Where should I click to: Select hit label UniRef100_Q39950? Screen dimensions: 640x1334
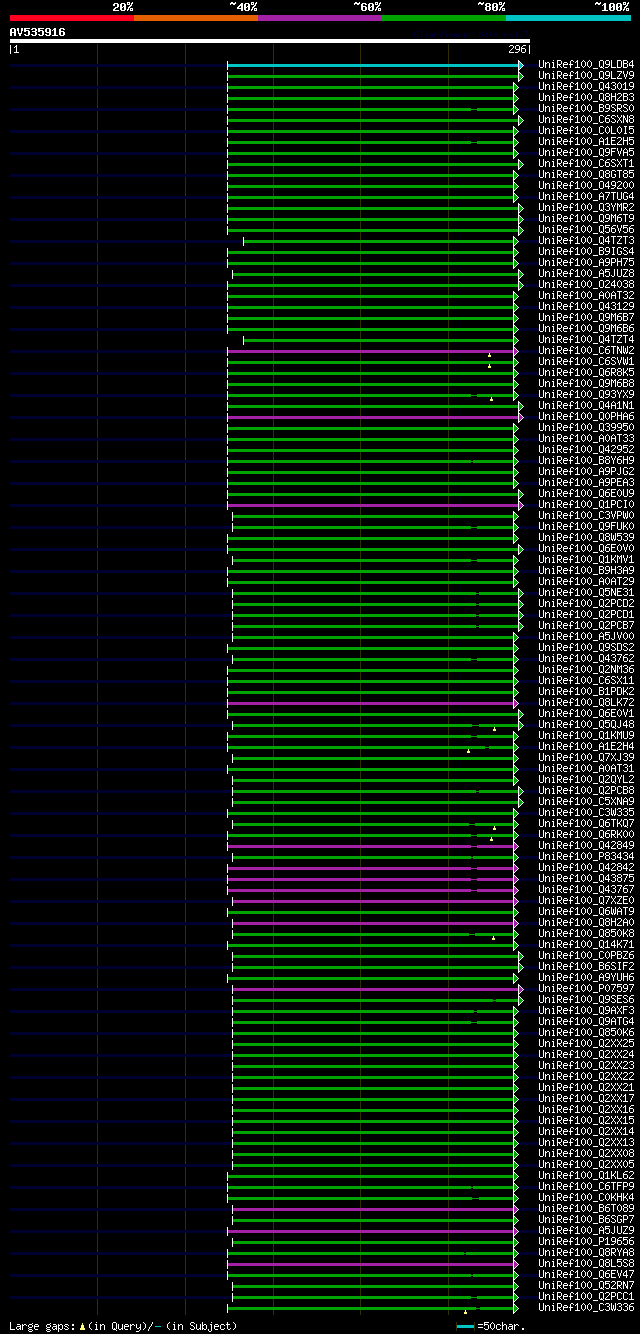(x=586, y=428)
